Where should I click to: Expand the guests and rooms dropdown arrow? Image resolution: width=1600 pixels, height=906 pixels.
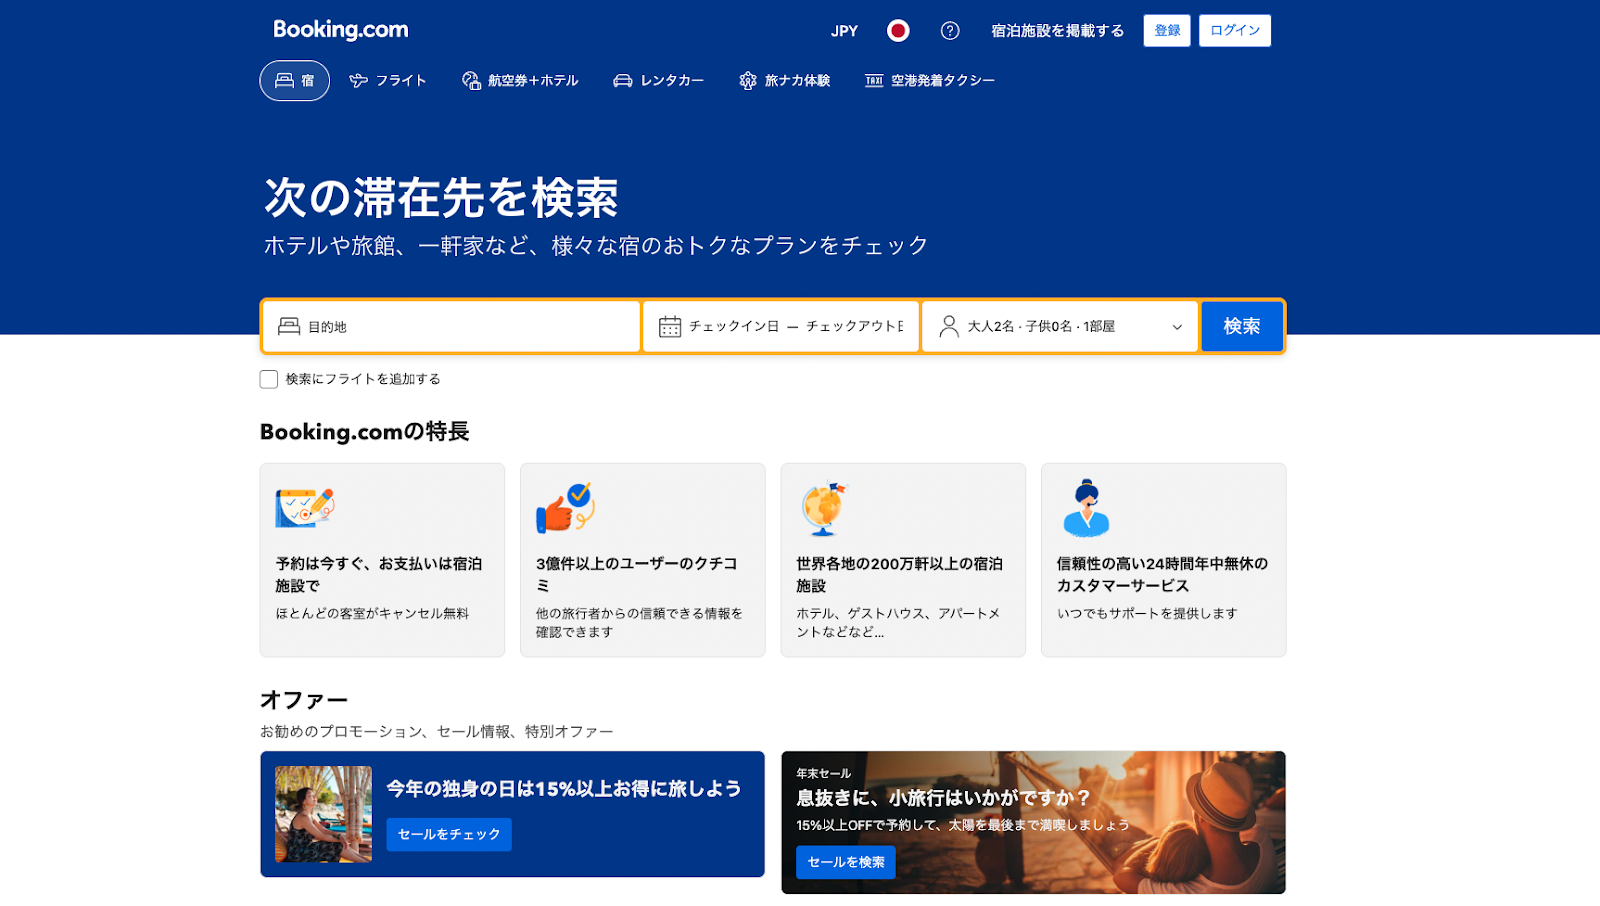(x=1177, y=327)
